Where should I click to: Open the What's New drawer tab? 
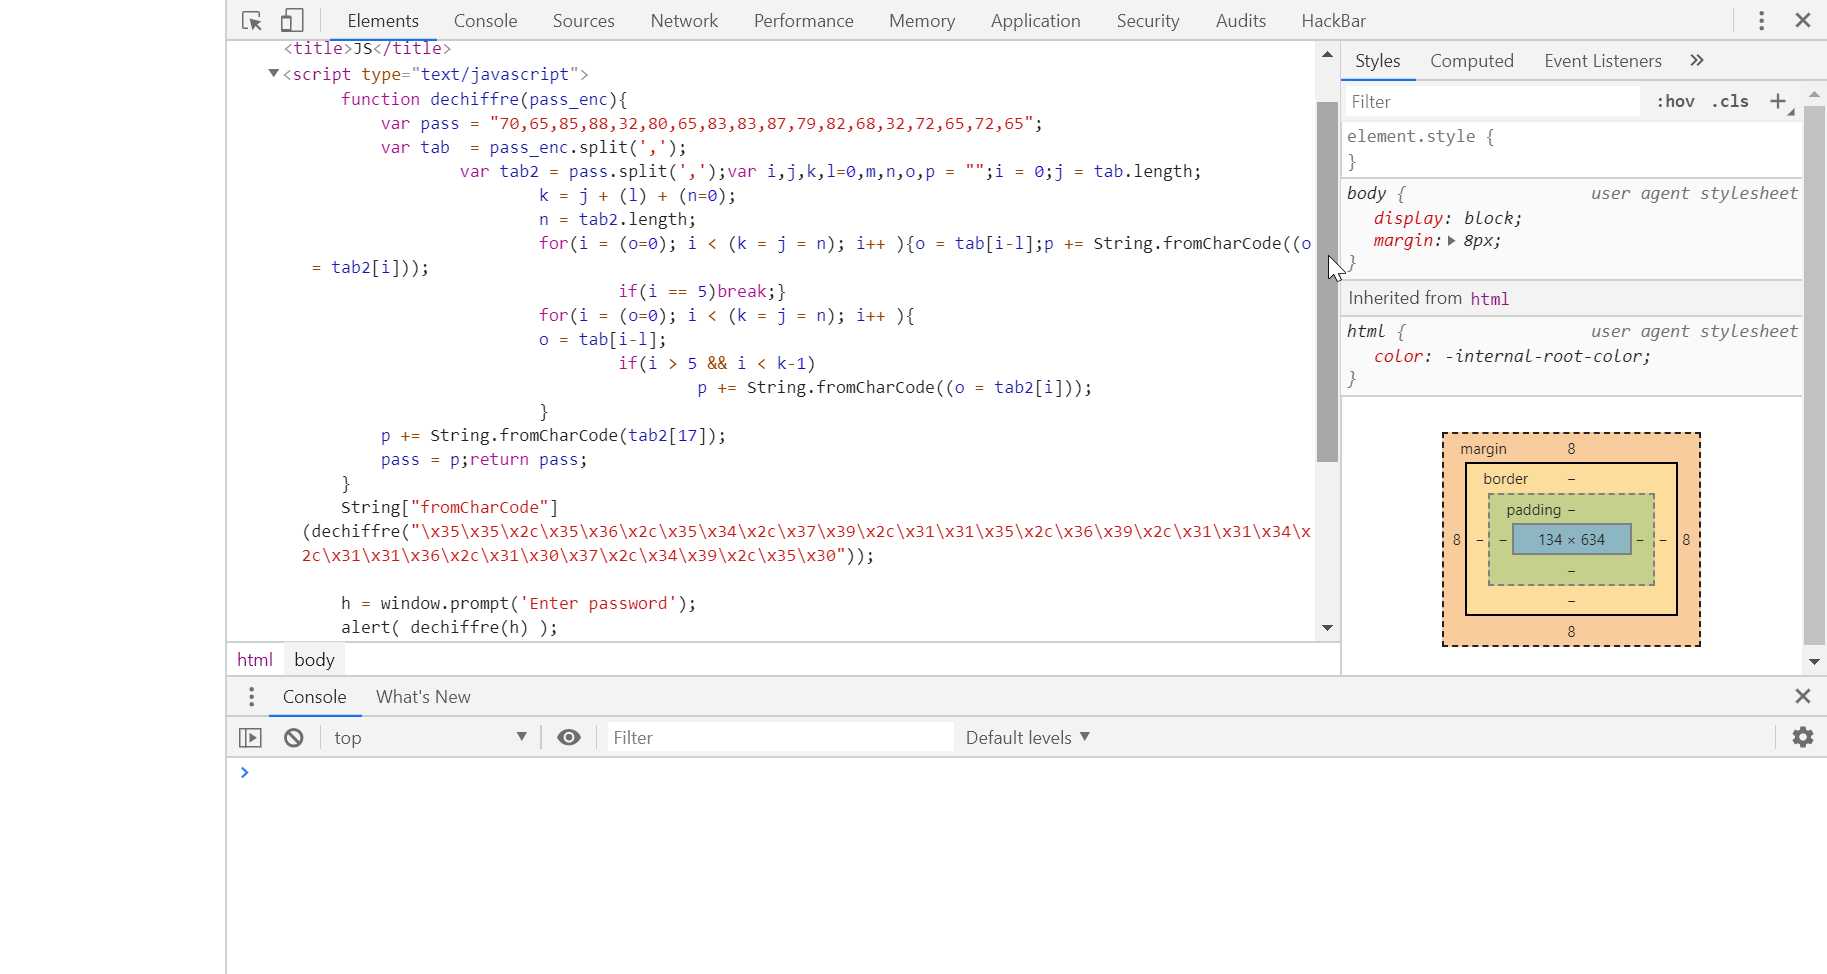click(x=423, y=697)
